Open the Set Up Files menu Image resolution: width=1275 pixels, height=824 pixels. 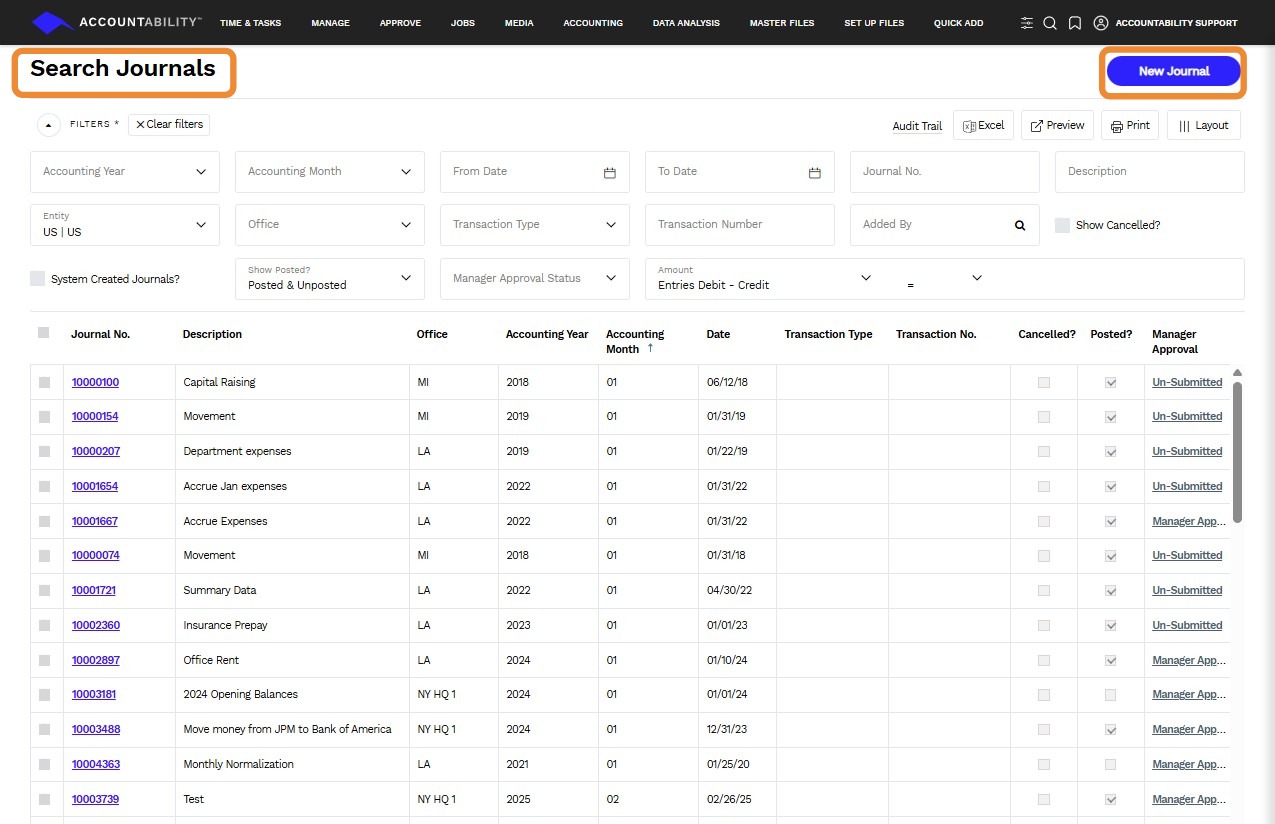874,23
